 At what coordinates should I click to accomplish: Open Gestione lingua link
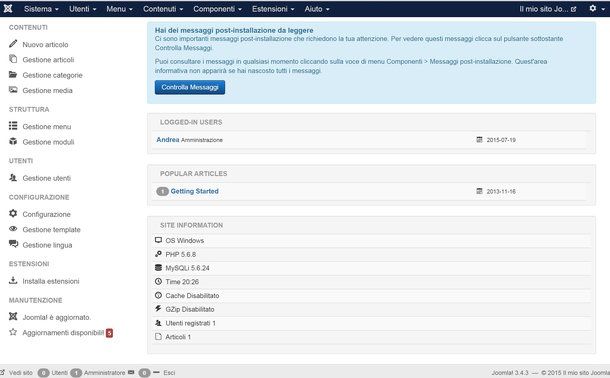(x=47, y=245)
